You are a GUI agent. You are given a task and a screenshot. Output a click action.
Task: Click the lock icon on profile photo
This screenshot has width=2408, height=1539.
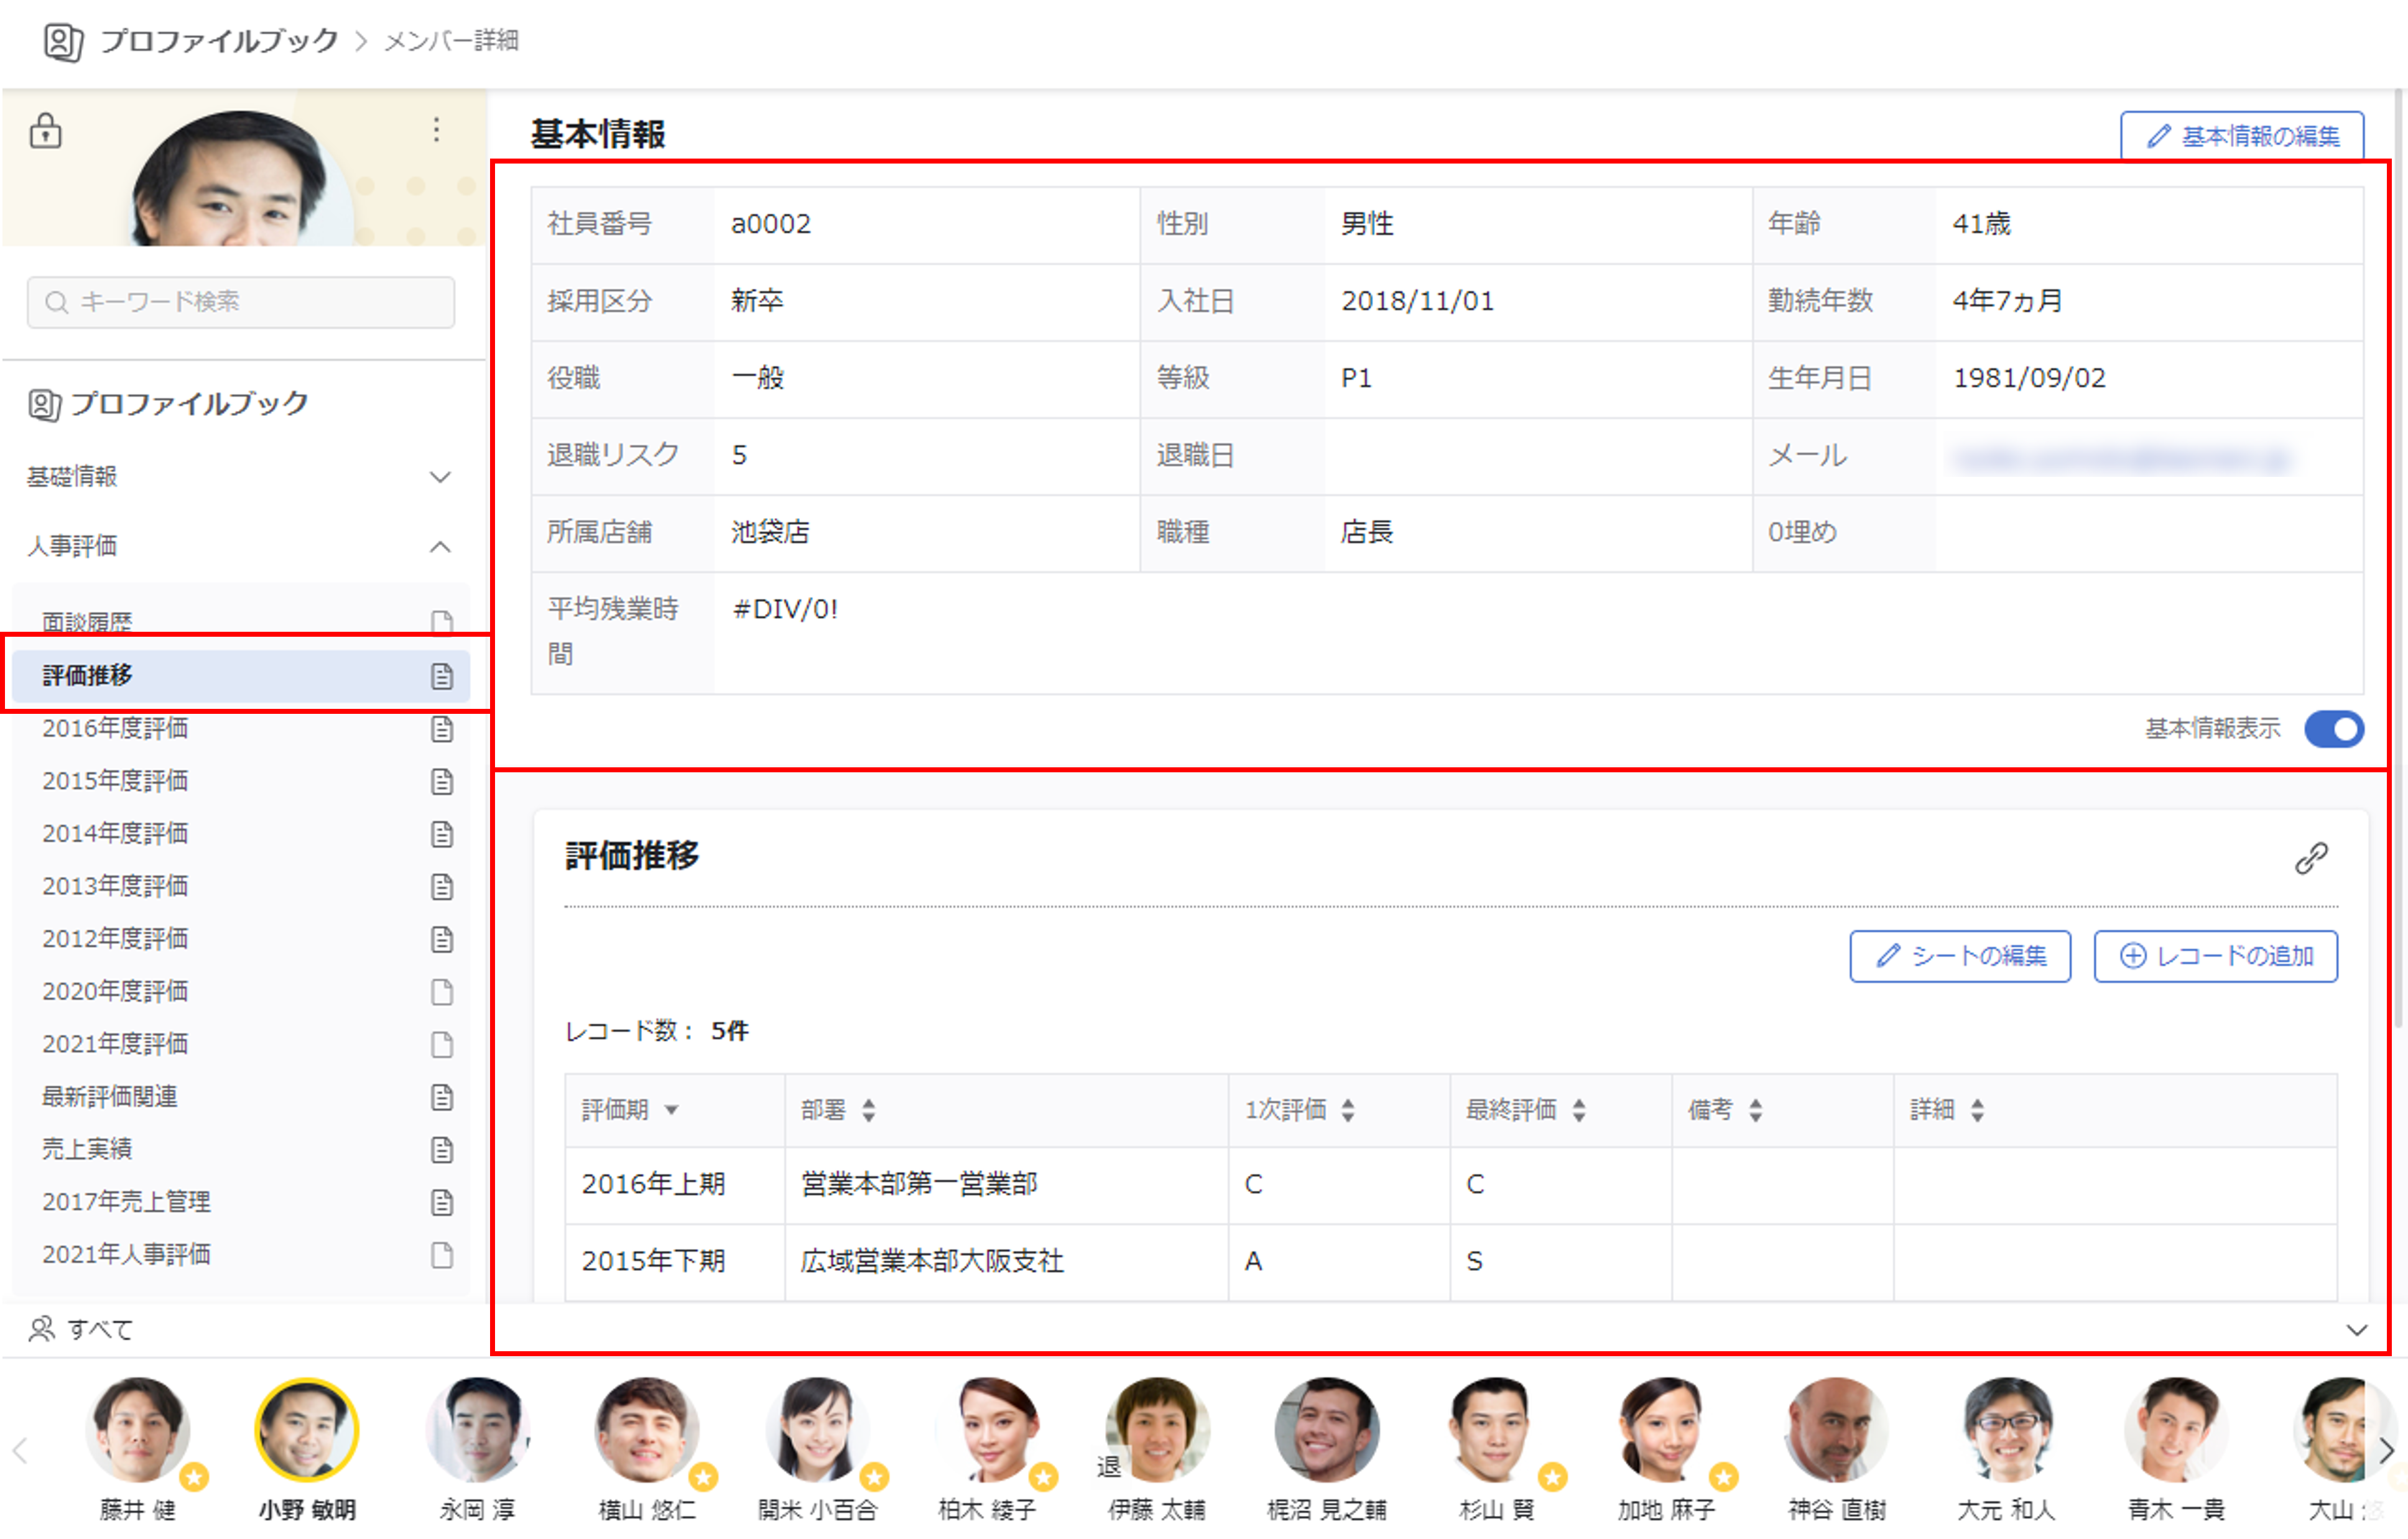coord(46,131)
